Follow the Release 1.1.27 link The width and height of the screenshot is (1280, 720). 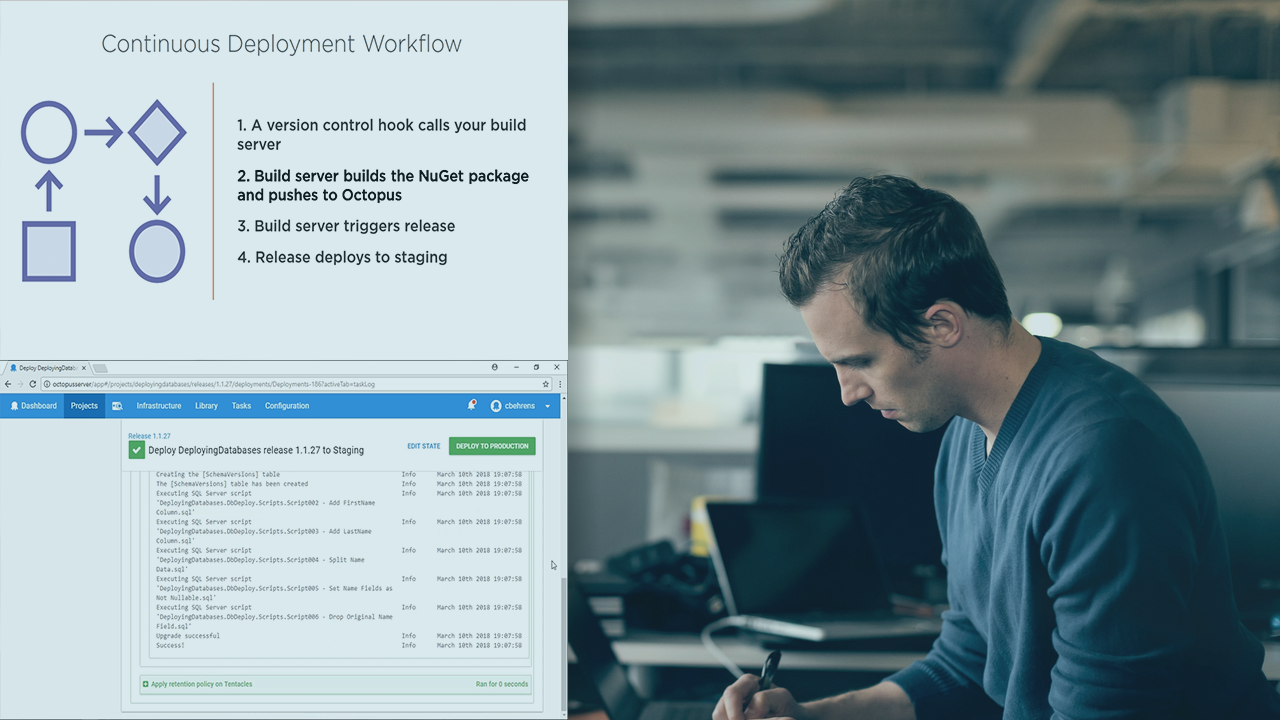(x=149, y=436)
